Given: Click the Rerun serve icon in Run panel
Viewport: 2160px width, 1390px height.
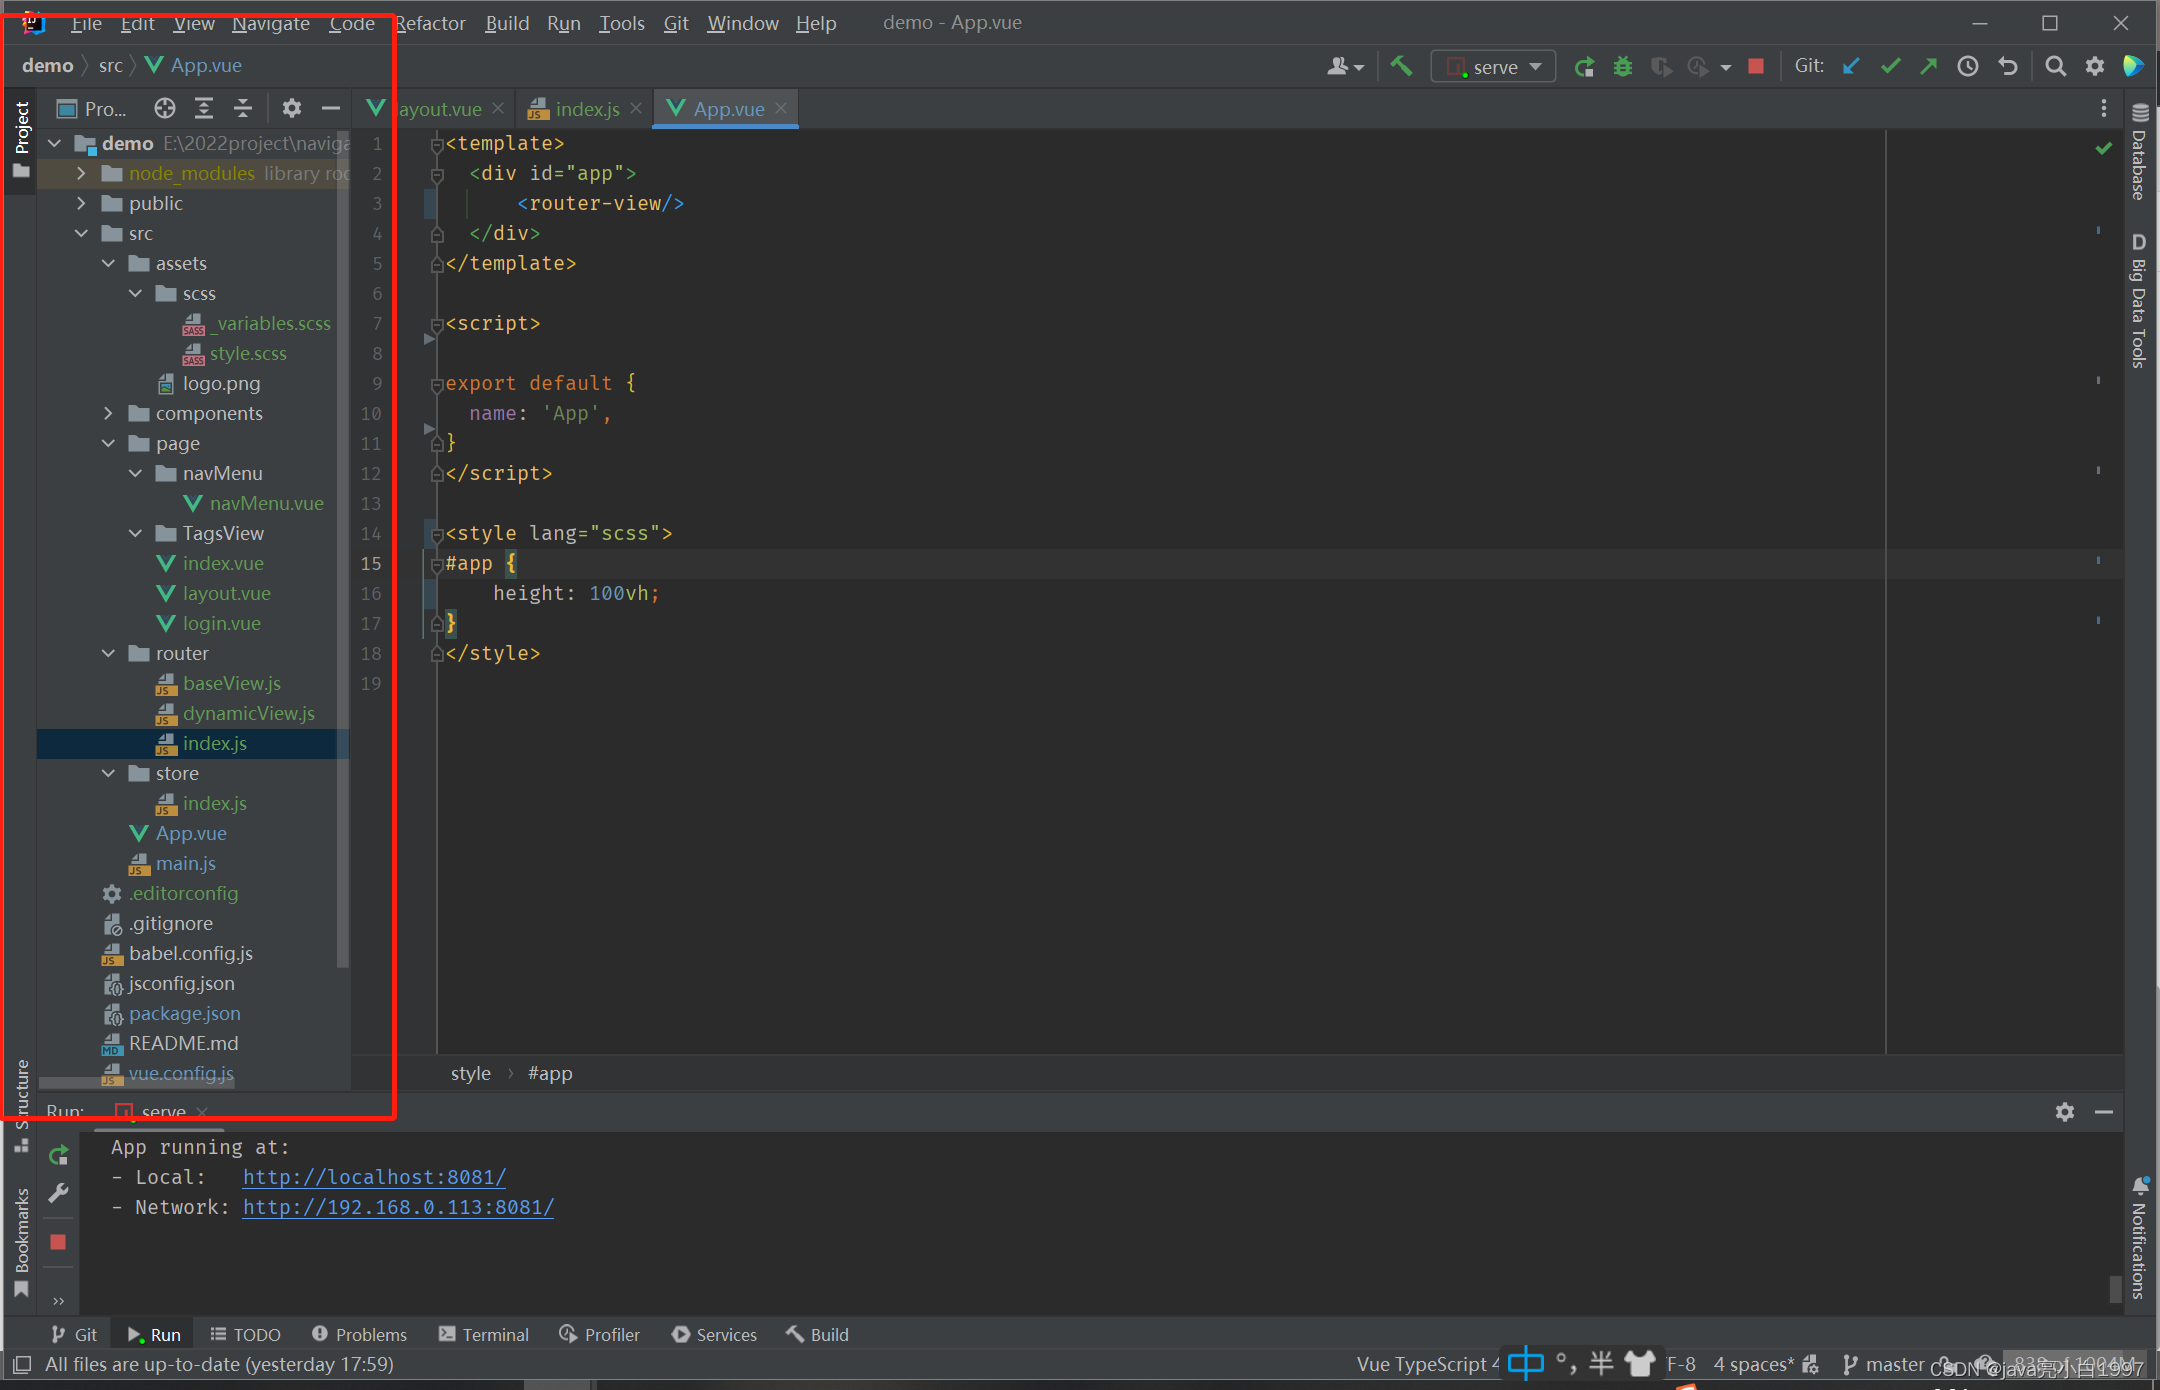Looking at the screenshot, I should 59,1155.
